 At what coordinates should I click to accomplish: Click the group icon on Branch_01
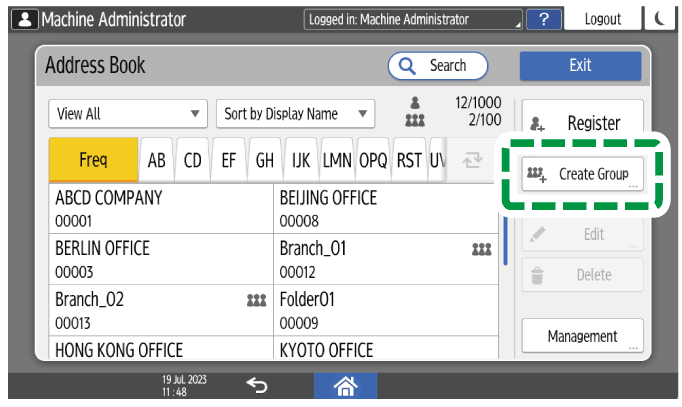click(x=481, y=249)
